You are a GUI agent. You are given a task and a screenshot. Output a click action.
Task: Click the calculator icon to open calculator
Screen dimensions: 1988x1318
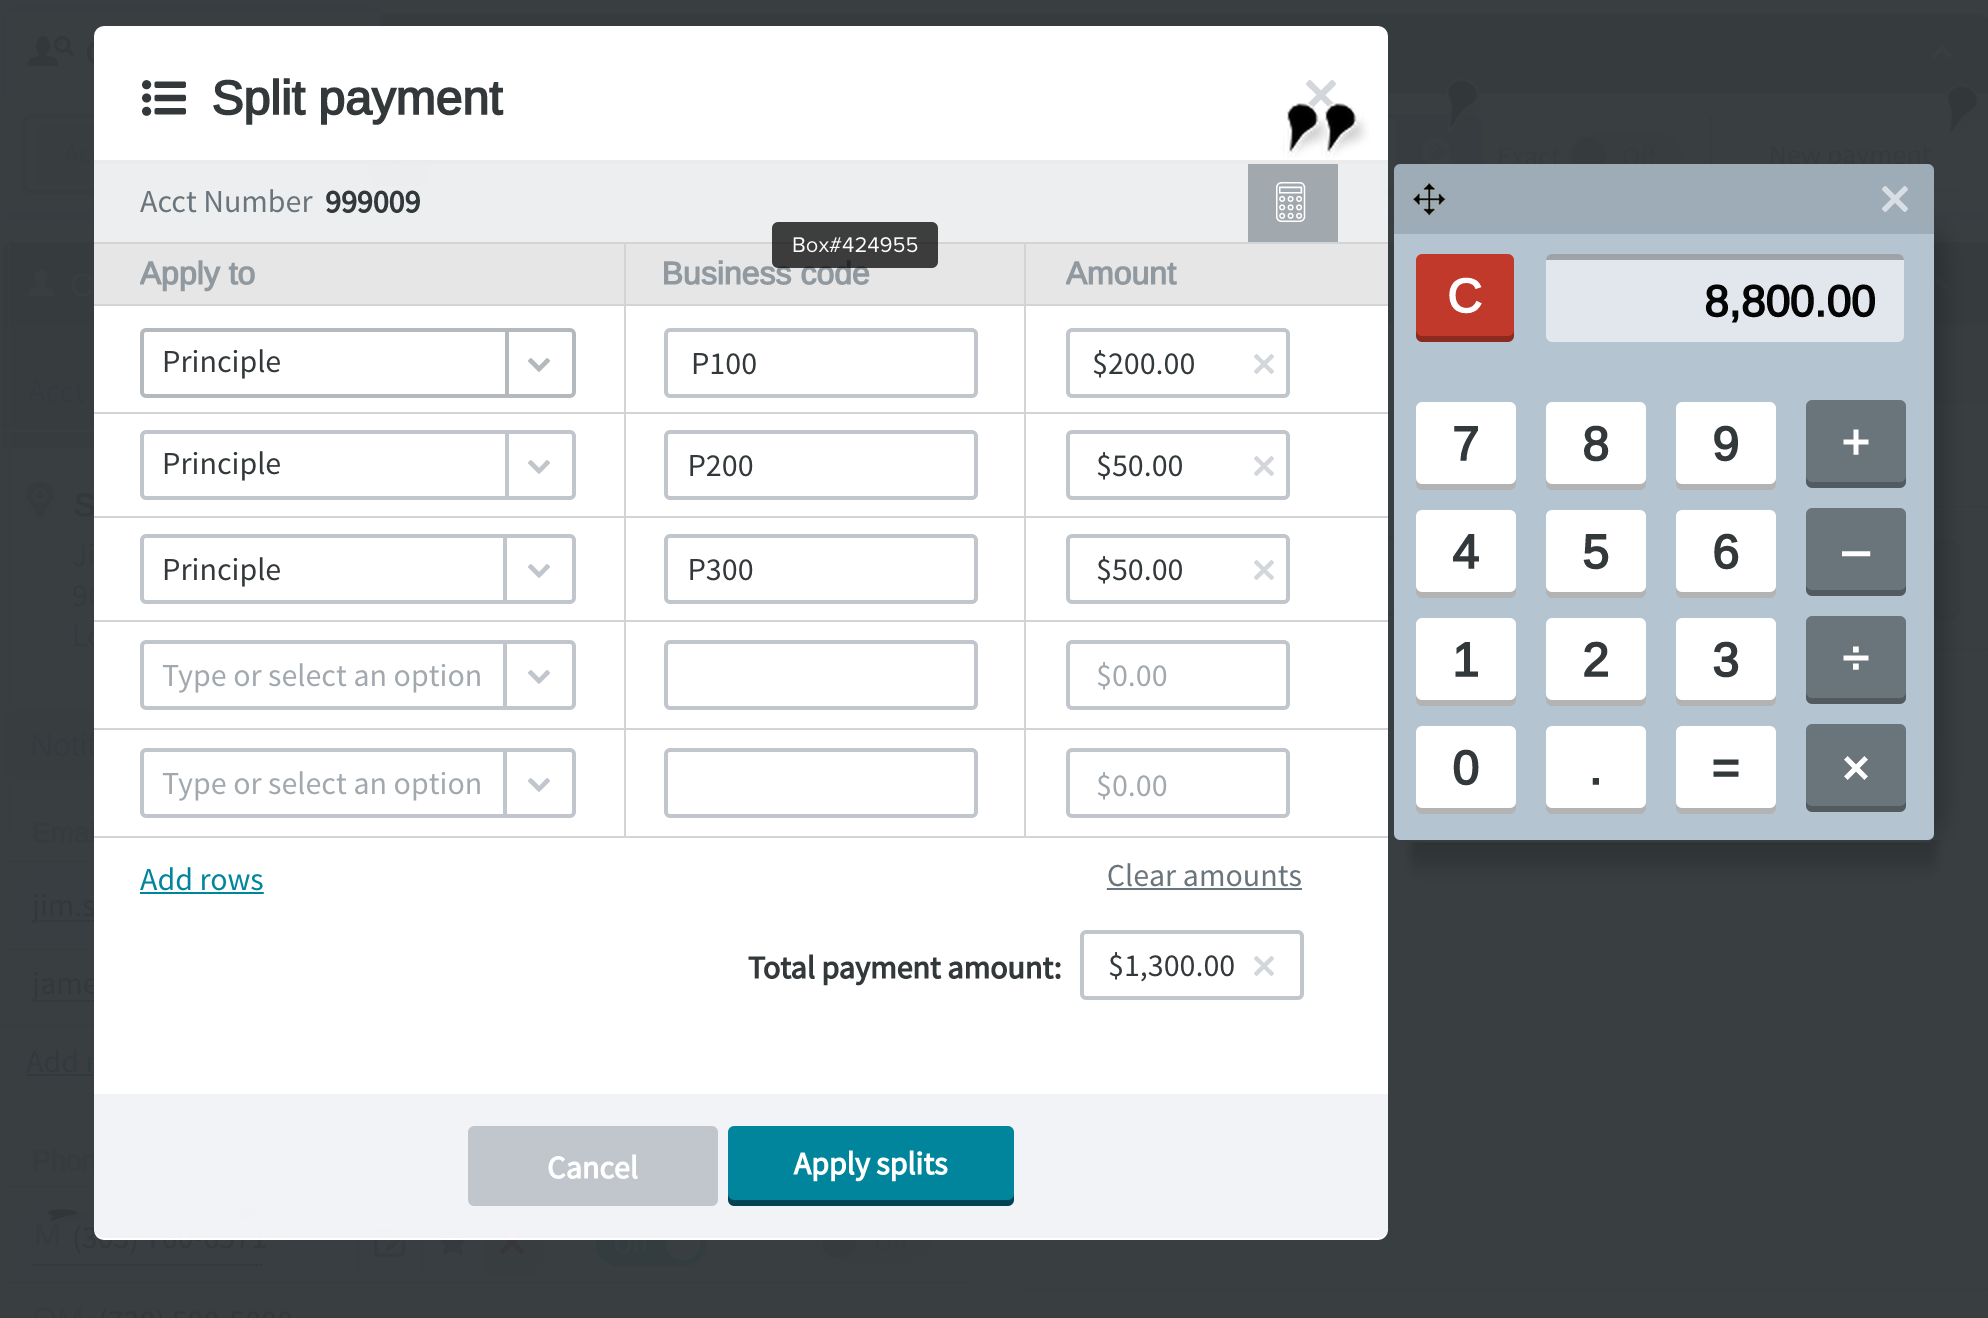click(x=1291, y=202)
